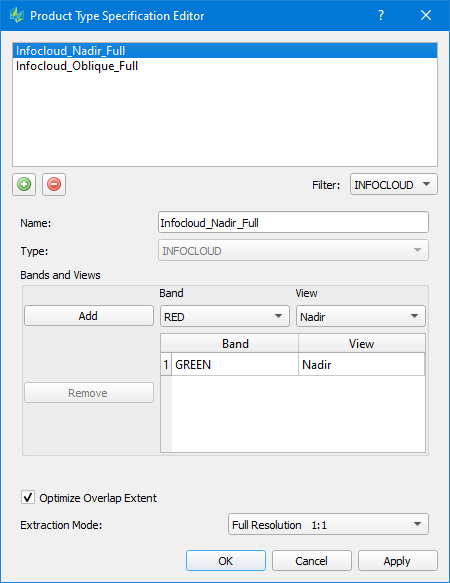Click the Cancel button
This screenshot has height=583, width=450.
pos(312,561)
